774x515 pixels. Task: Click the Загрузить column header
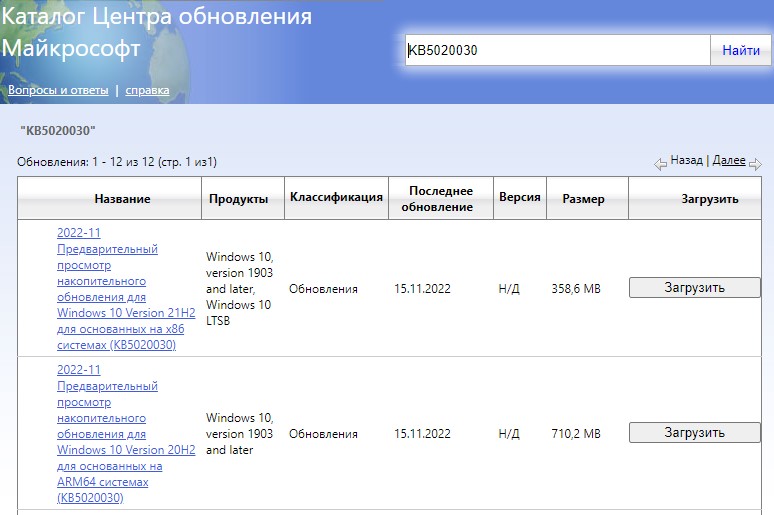695,198
